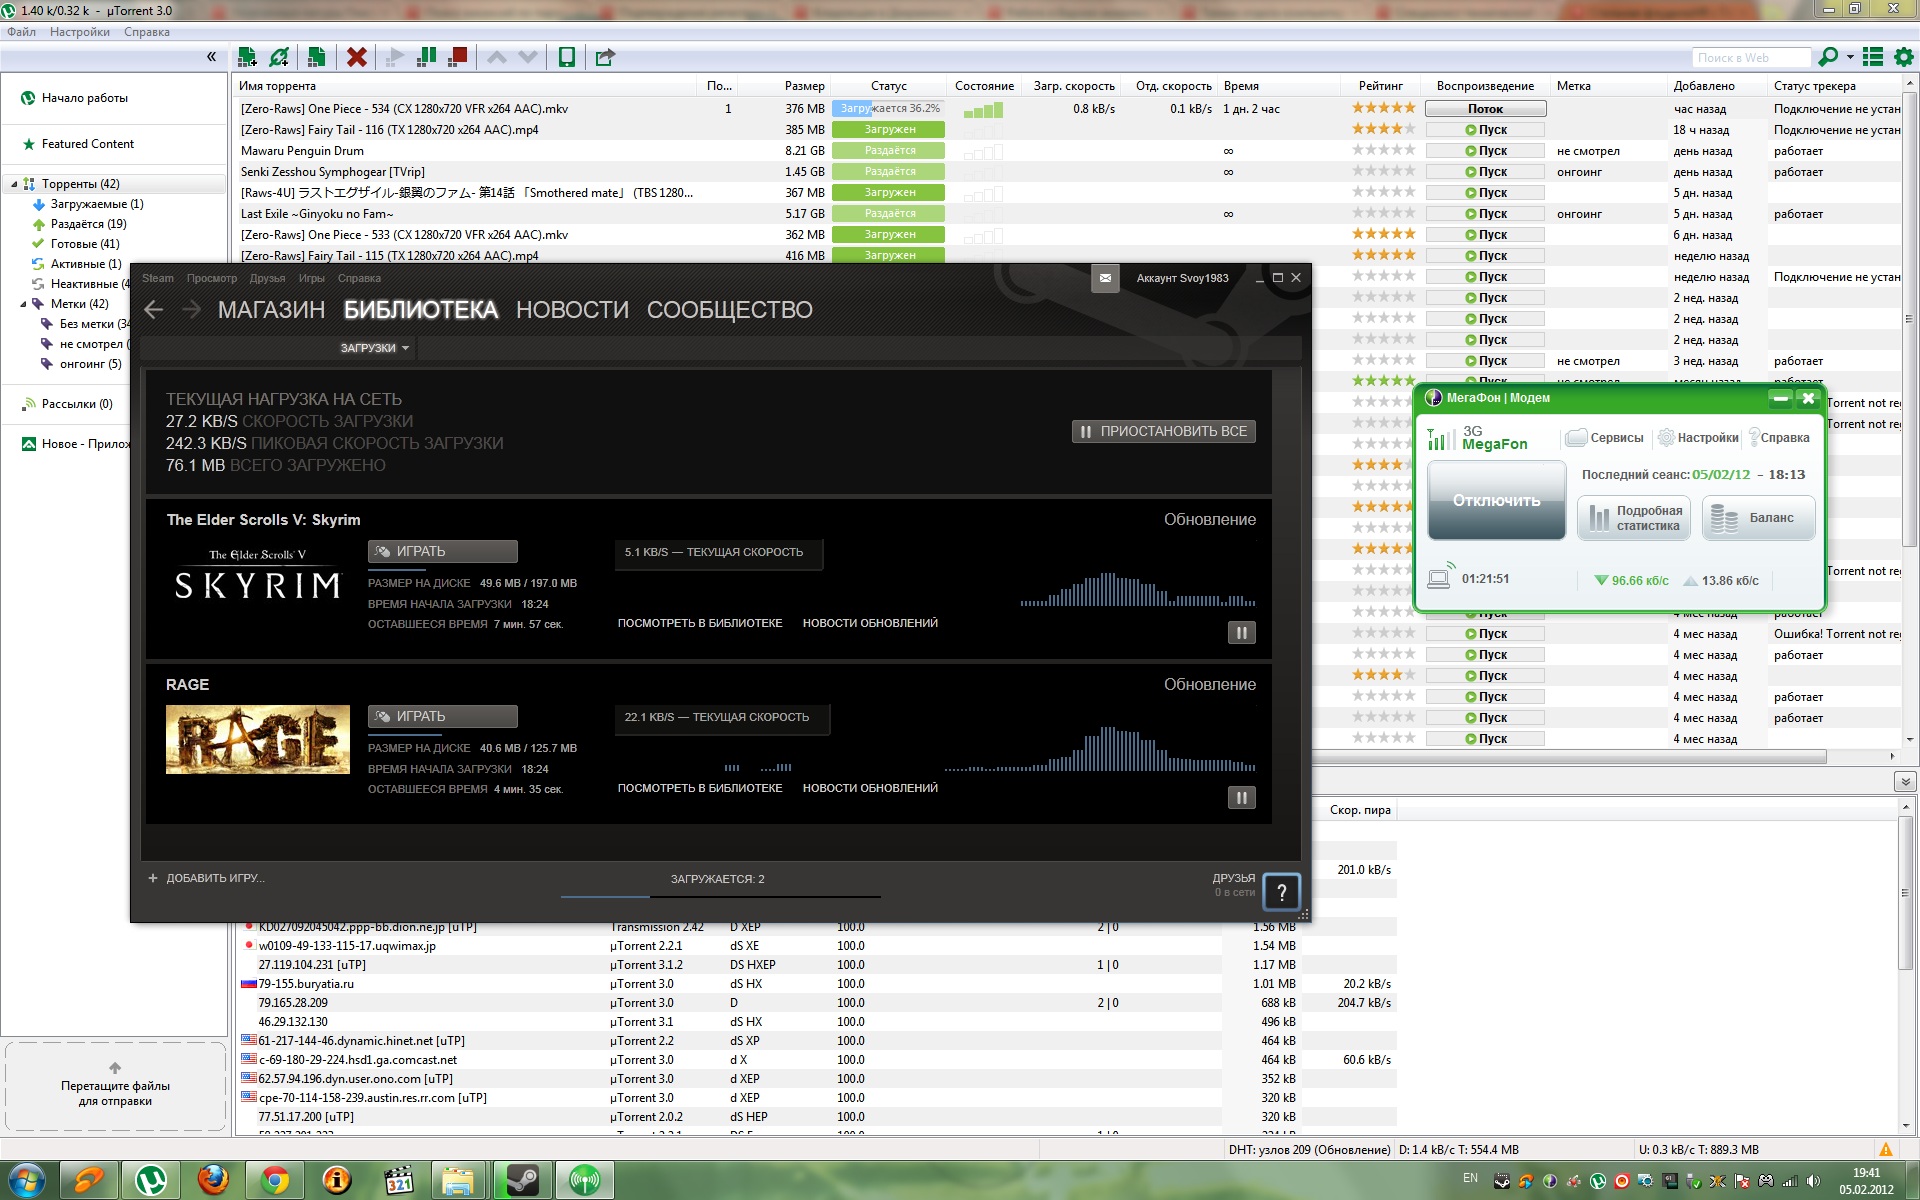Image resolution: width=1920 pixels, height=1200 pixels.
Task: Click the red X remove torrent icon
Action: (356, 57)
